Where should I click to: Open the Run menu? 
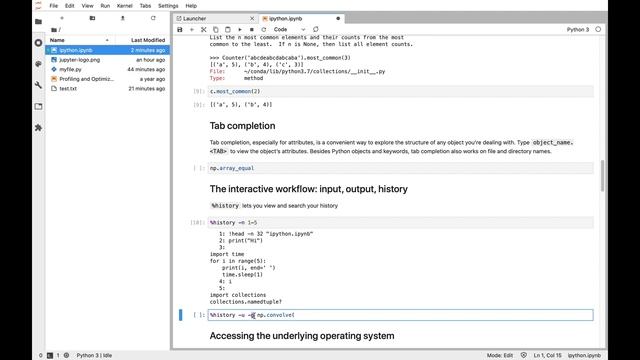point(105,6)
